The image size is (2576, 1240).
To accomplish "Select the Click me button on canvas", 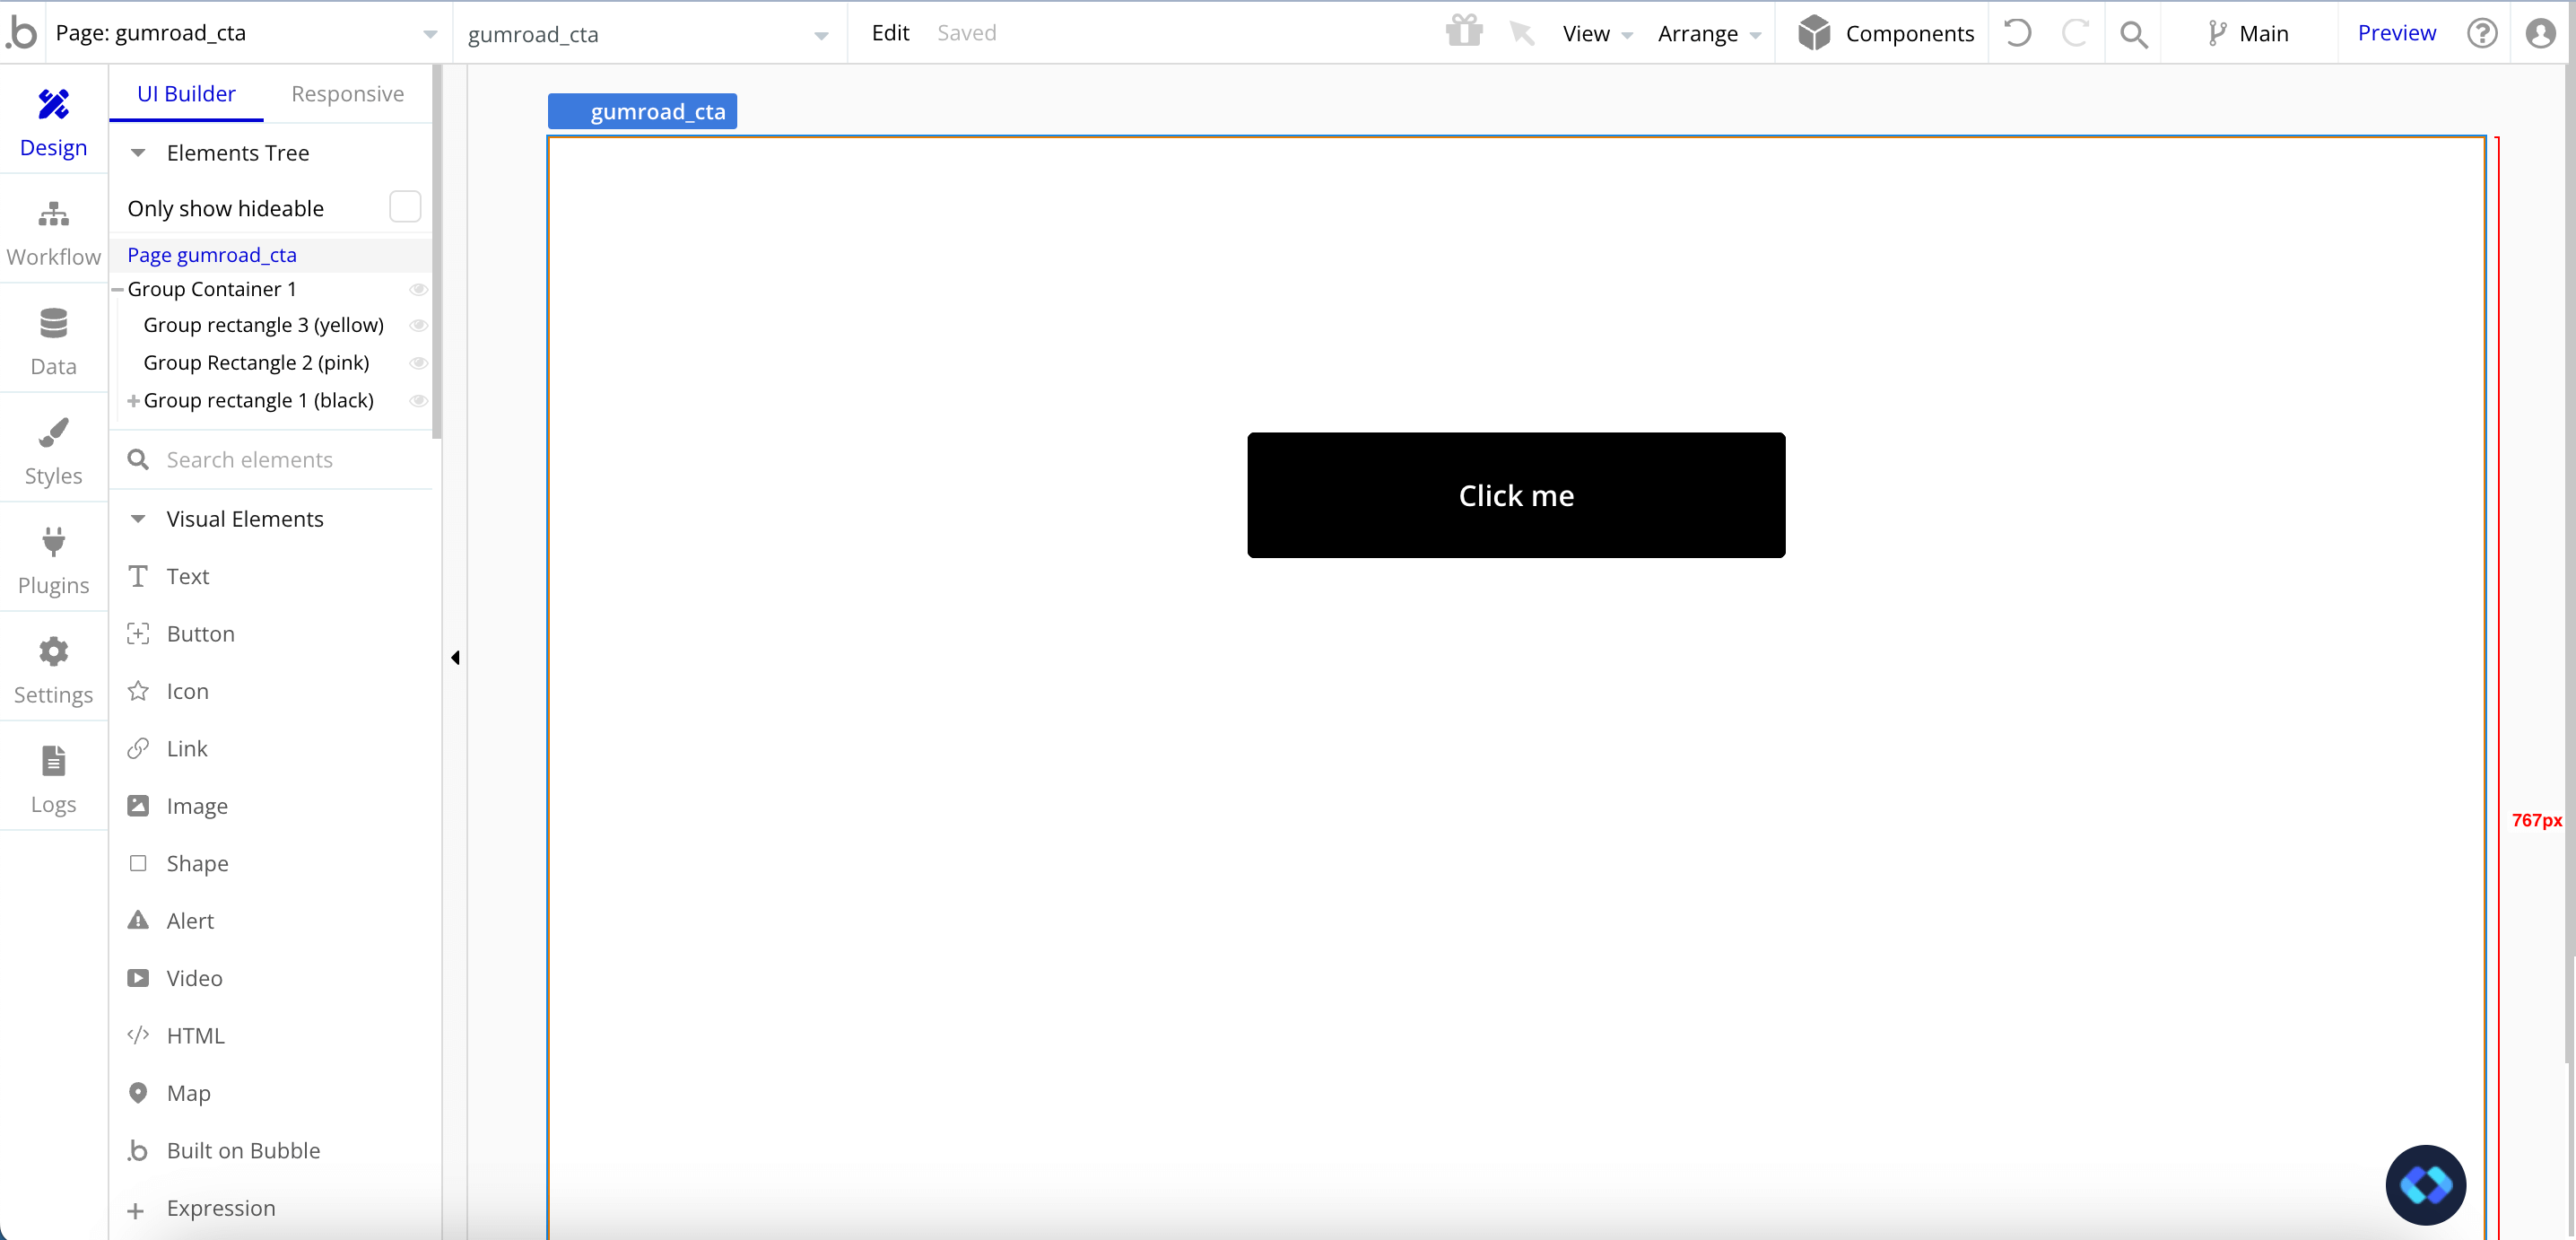I will pyautogui.click(x=1515, y=495).
